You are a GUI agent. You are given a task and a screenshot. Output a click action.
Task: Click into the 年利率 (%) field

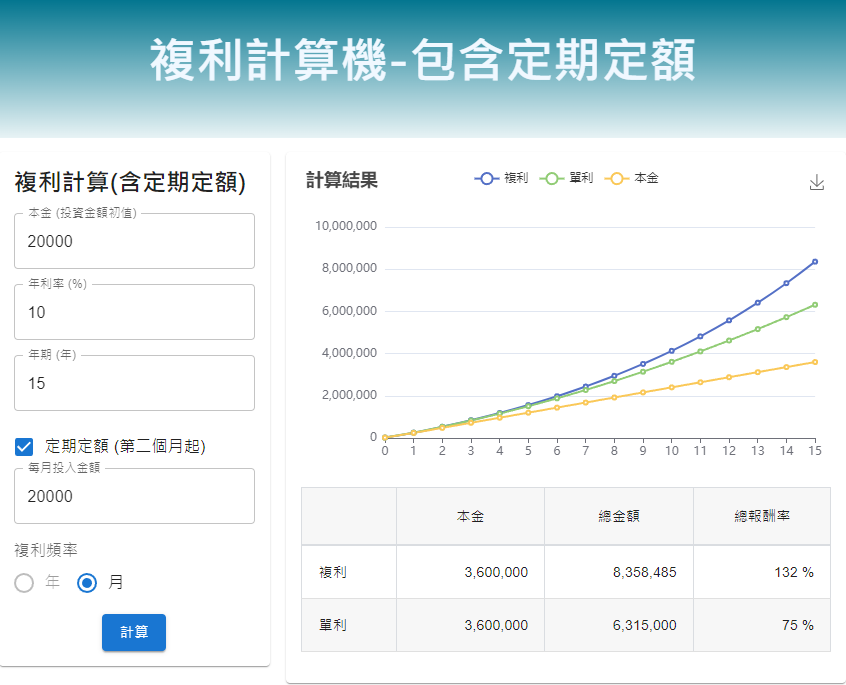[134, 312]
